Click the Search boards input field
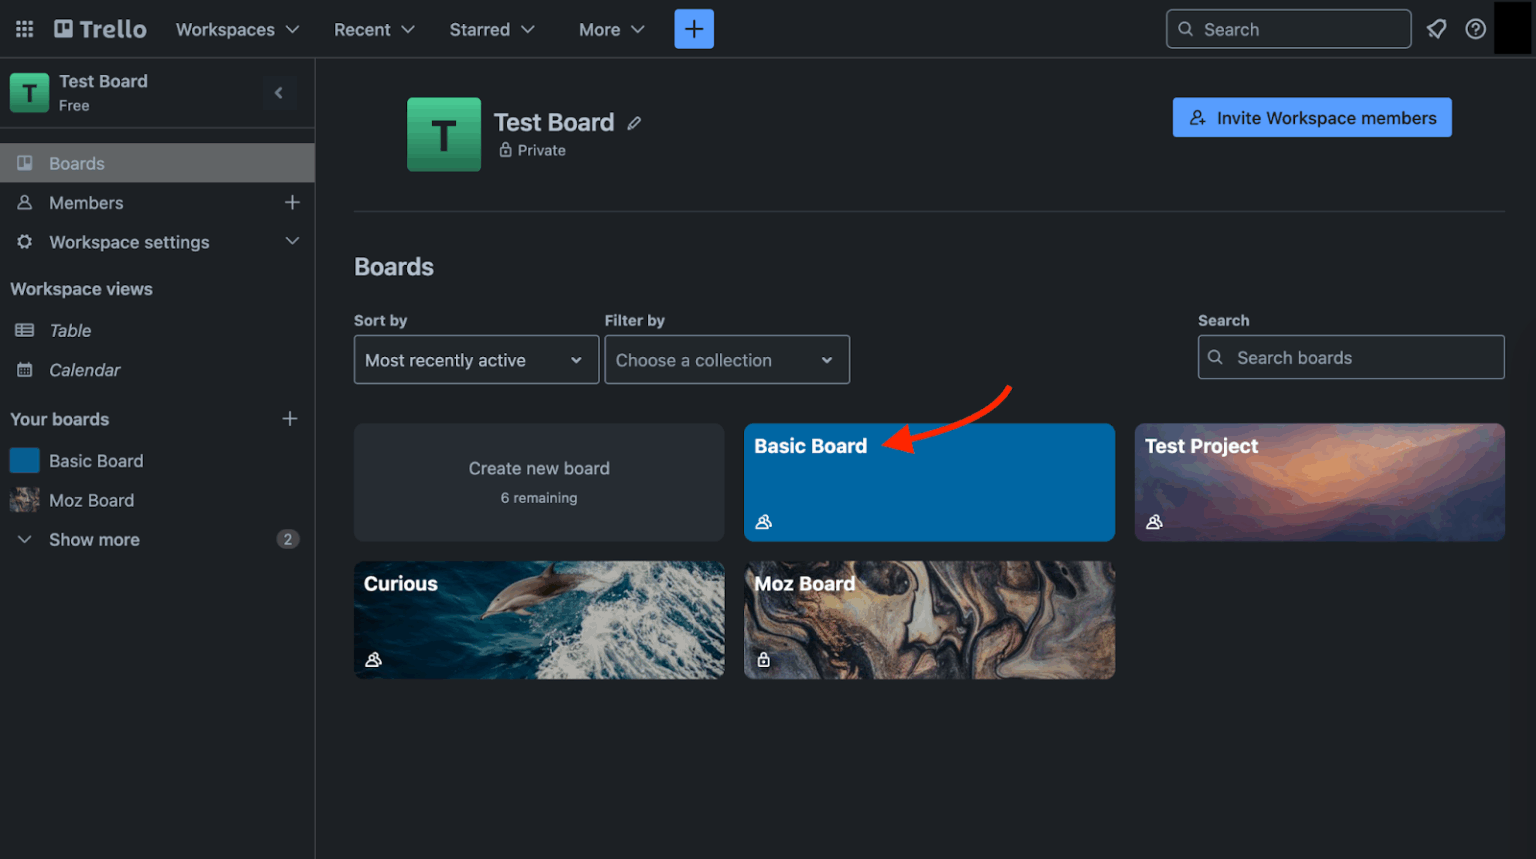The width and height of the screenshot is (1536, 859). (x=1350, y=357)
